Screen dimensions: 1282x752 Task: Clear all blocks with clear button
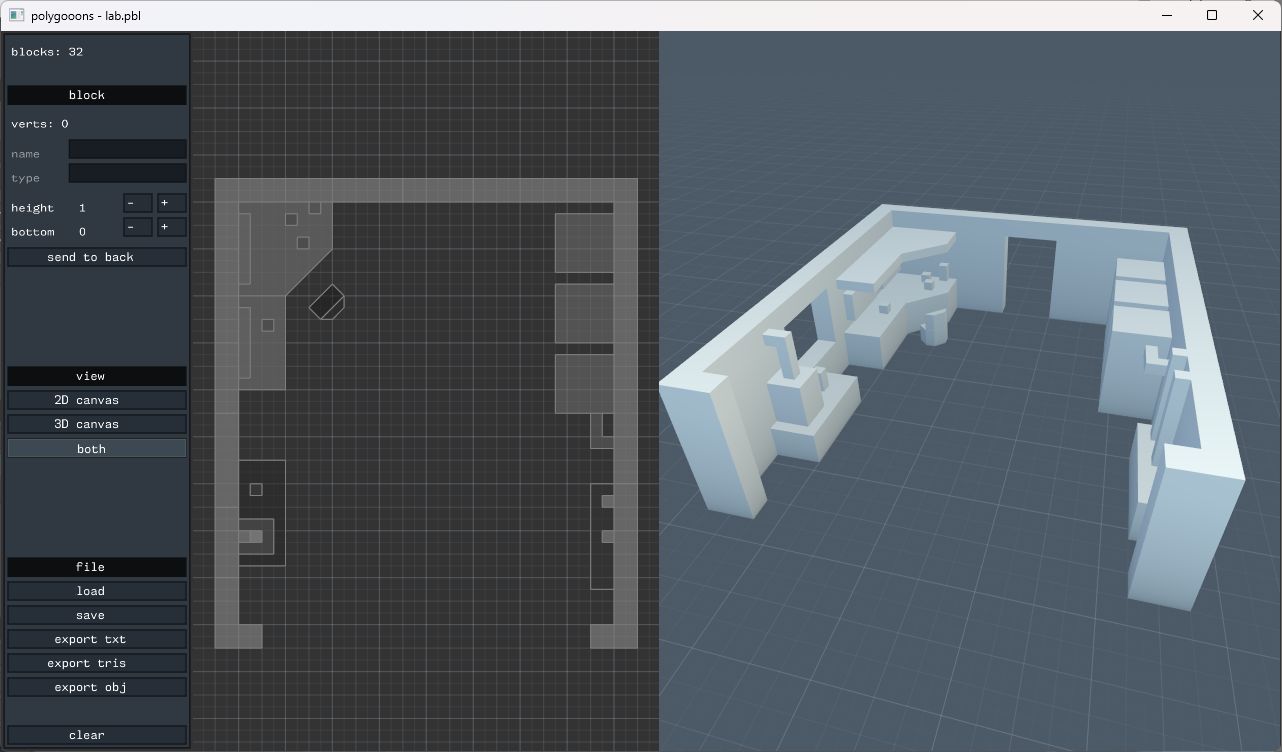97,735
